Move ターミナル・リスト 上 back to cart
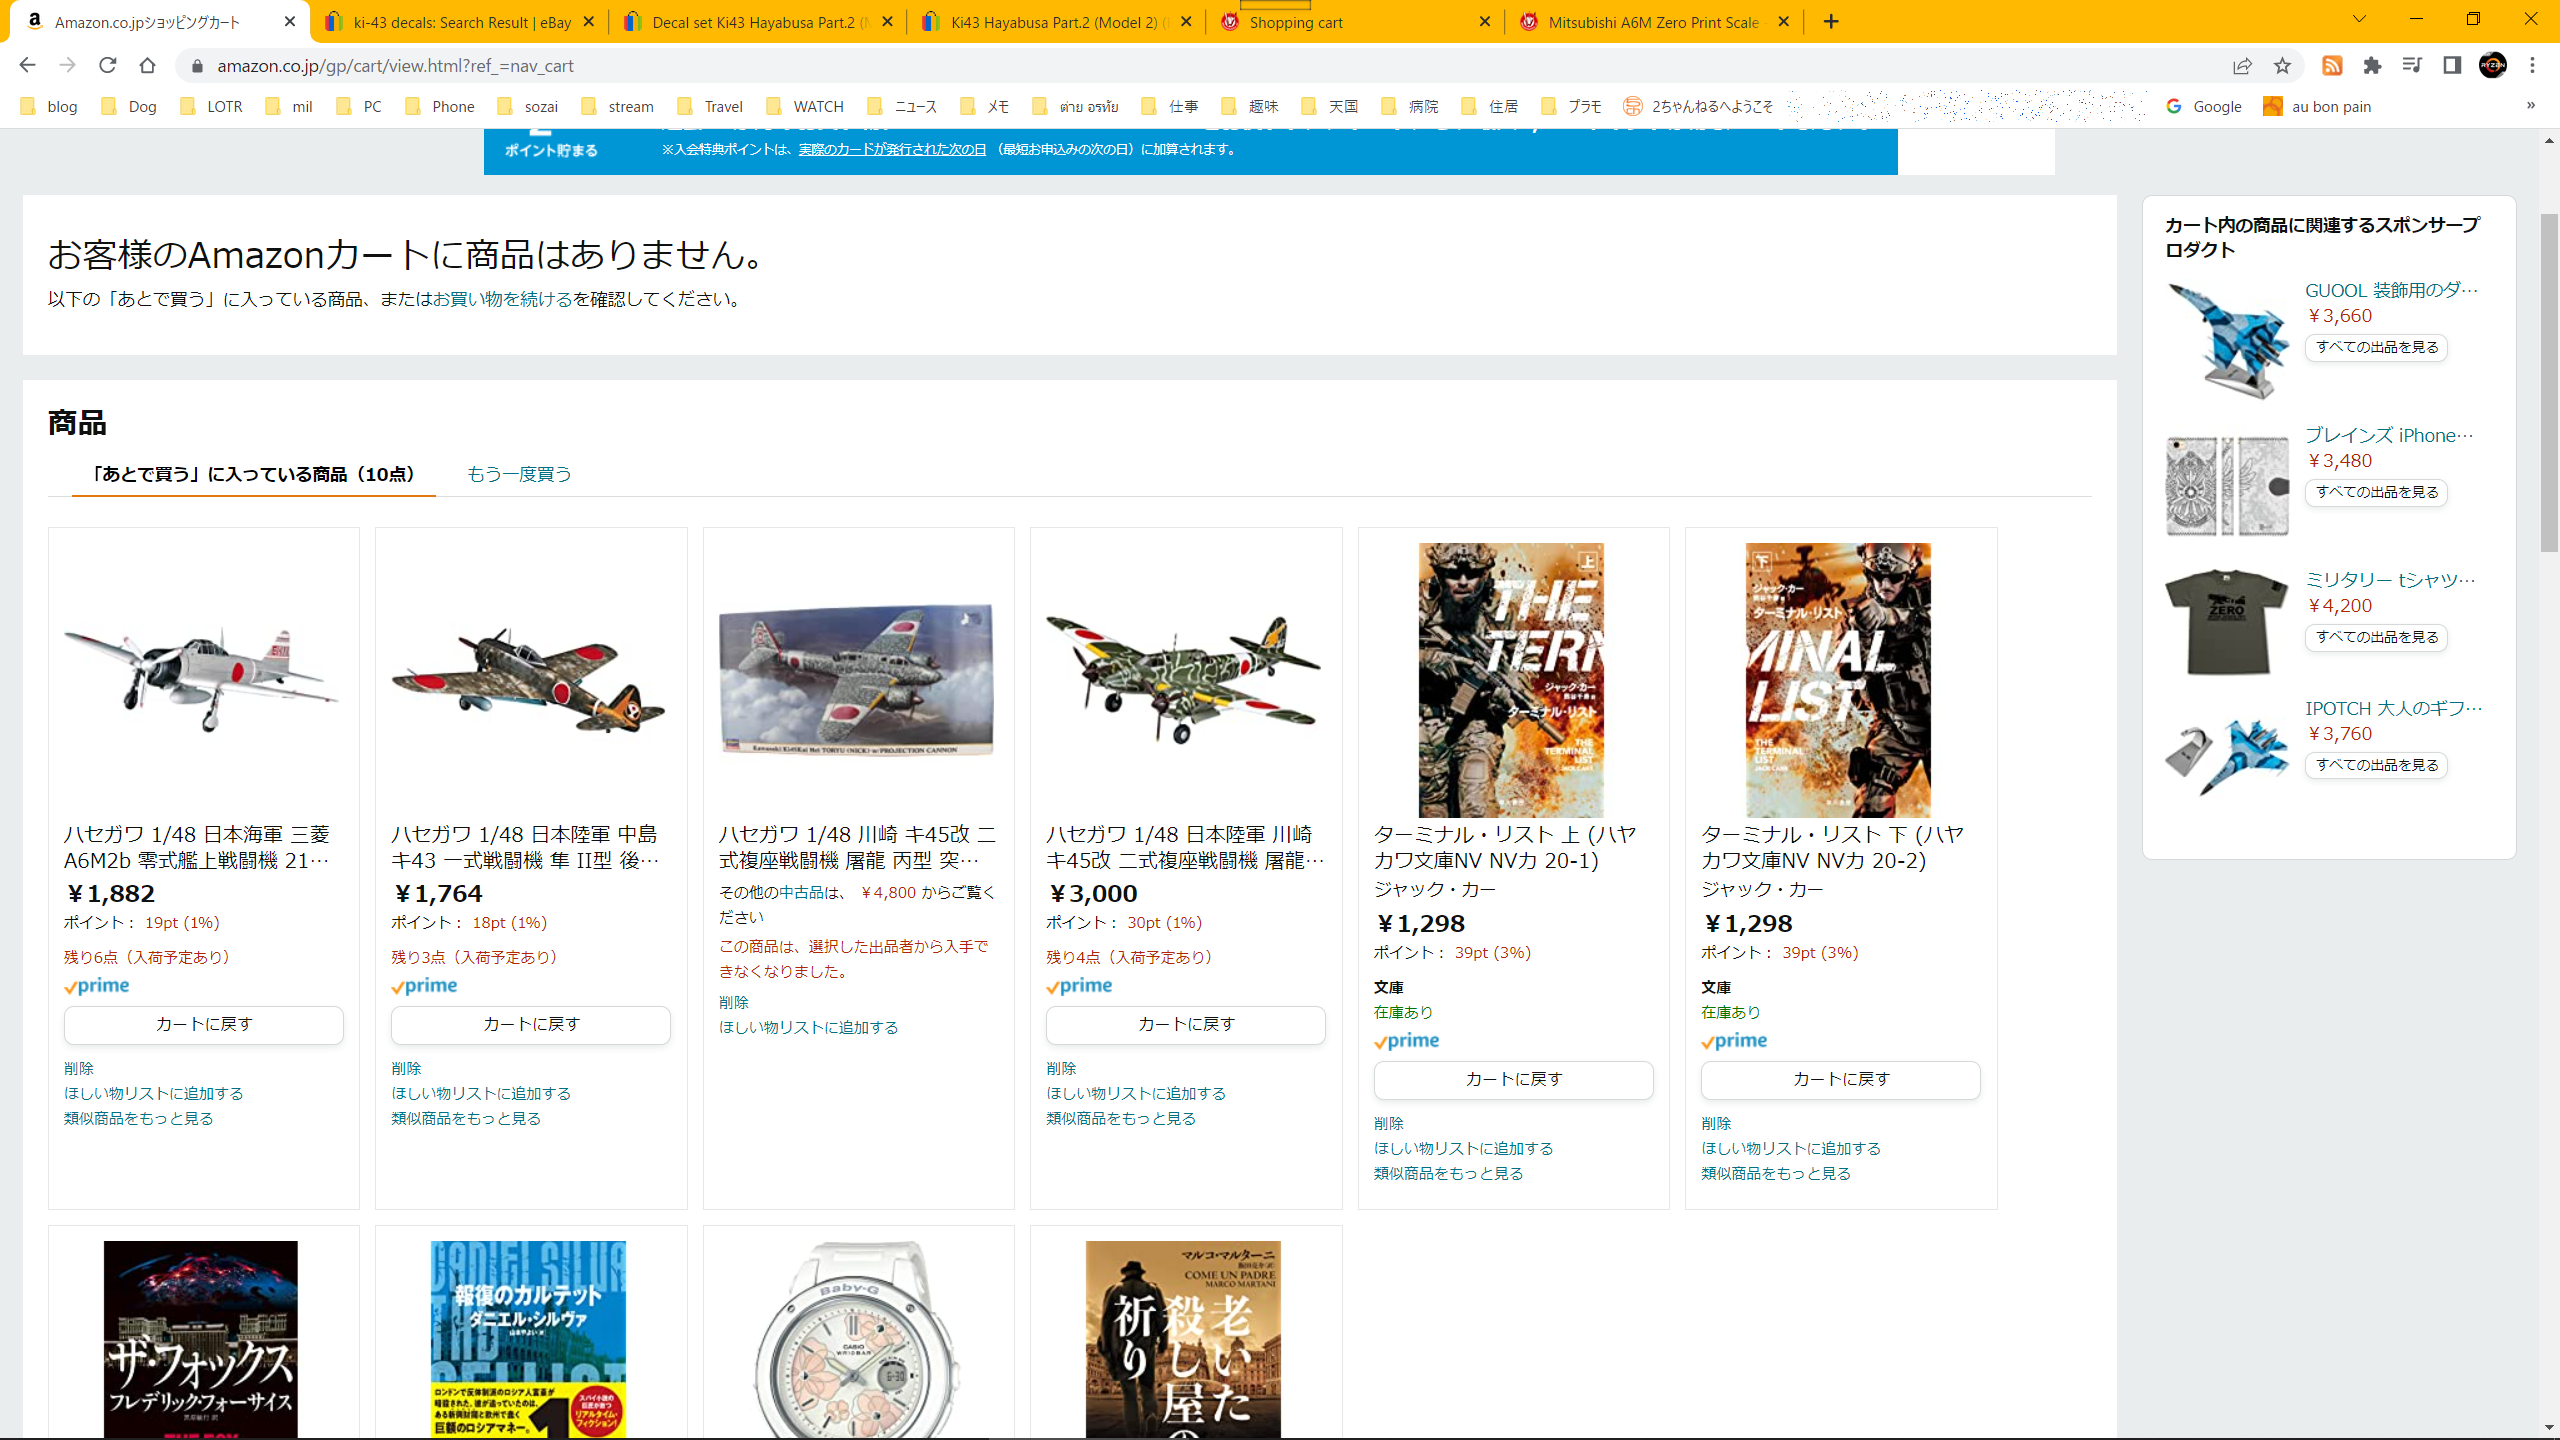 [x=1514, y=1079]
